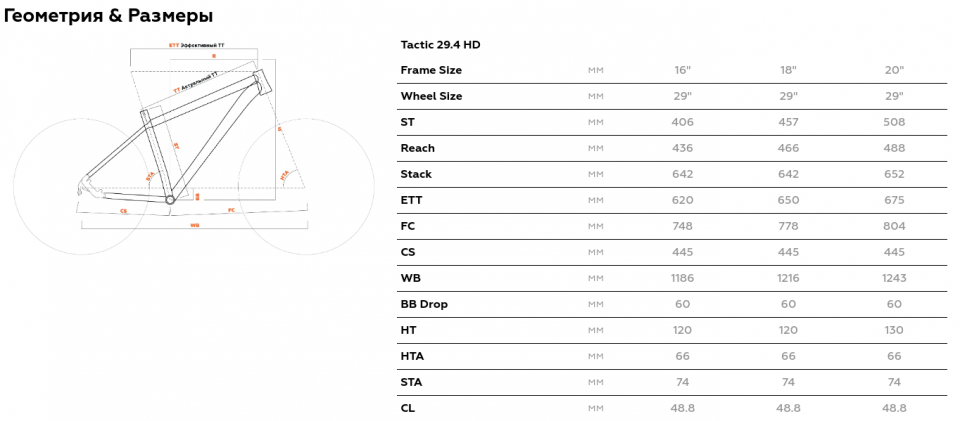
Task: Click the FC label on the diagram
Action: pos(231,210)
